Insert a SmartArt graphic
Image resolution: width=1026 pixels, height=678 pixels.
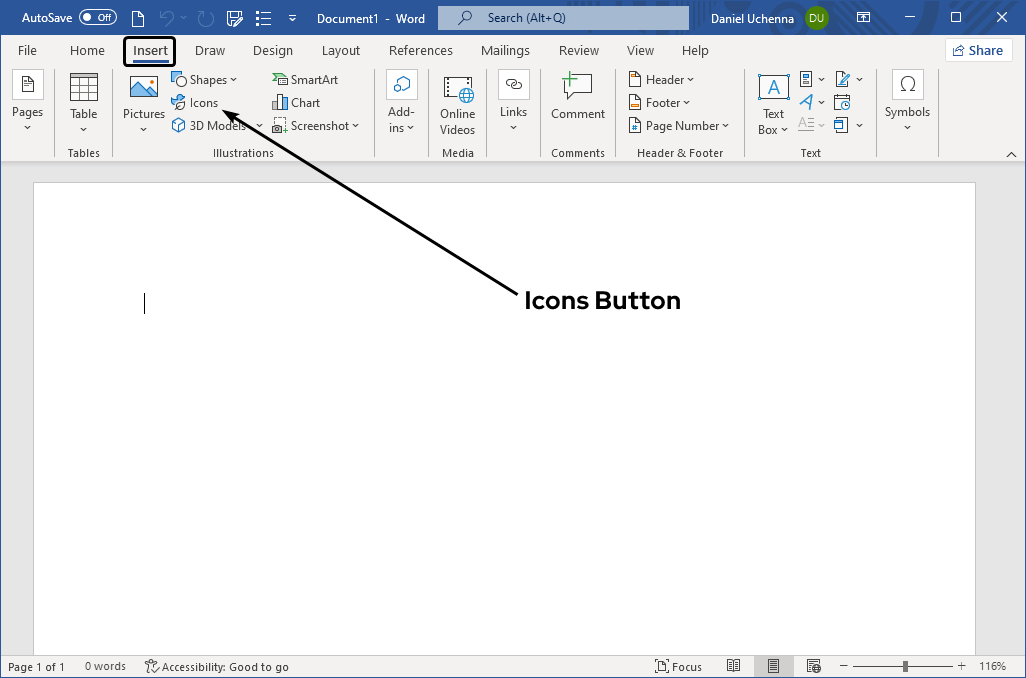pyautogui.click(x=305, y=79)
